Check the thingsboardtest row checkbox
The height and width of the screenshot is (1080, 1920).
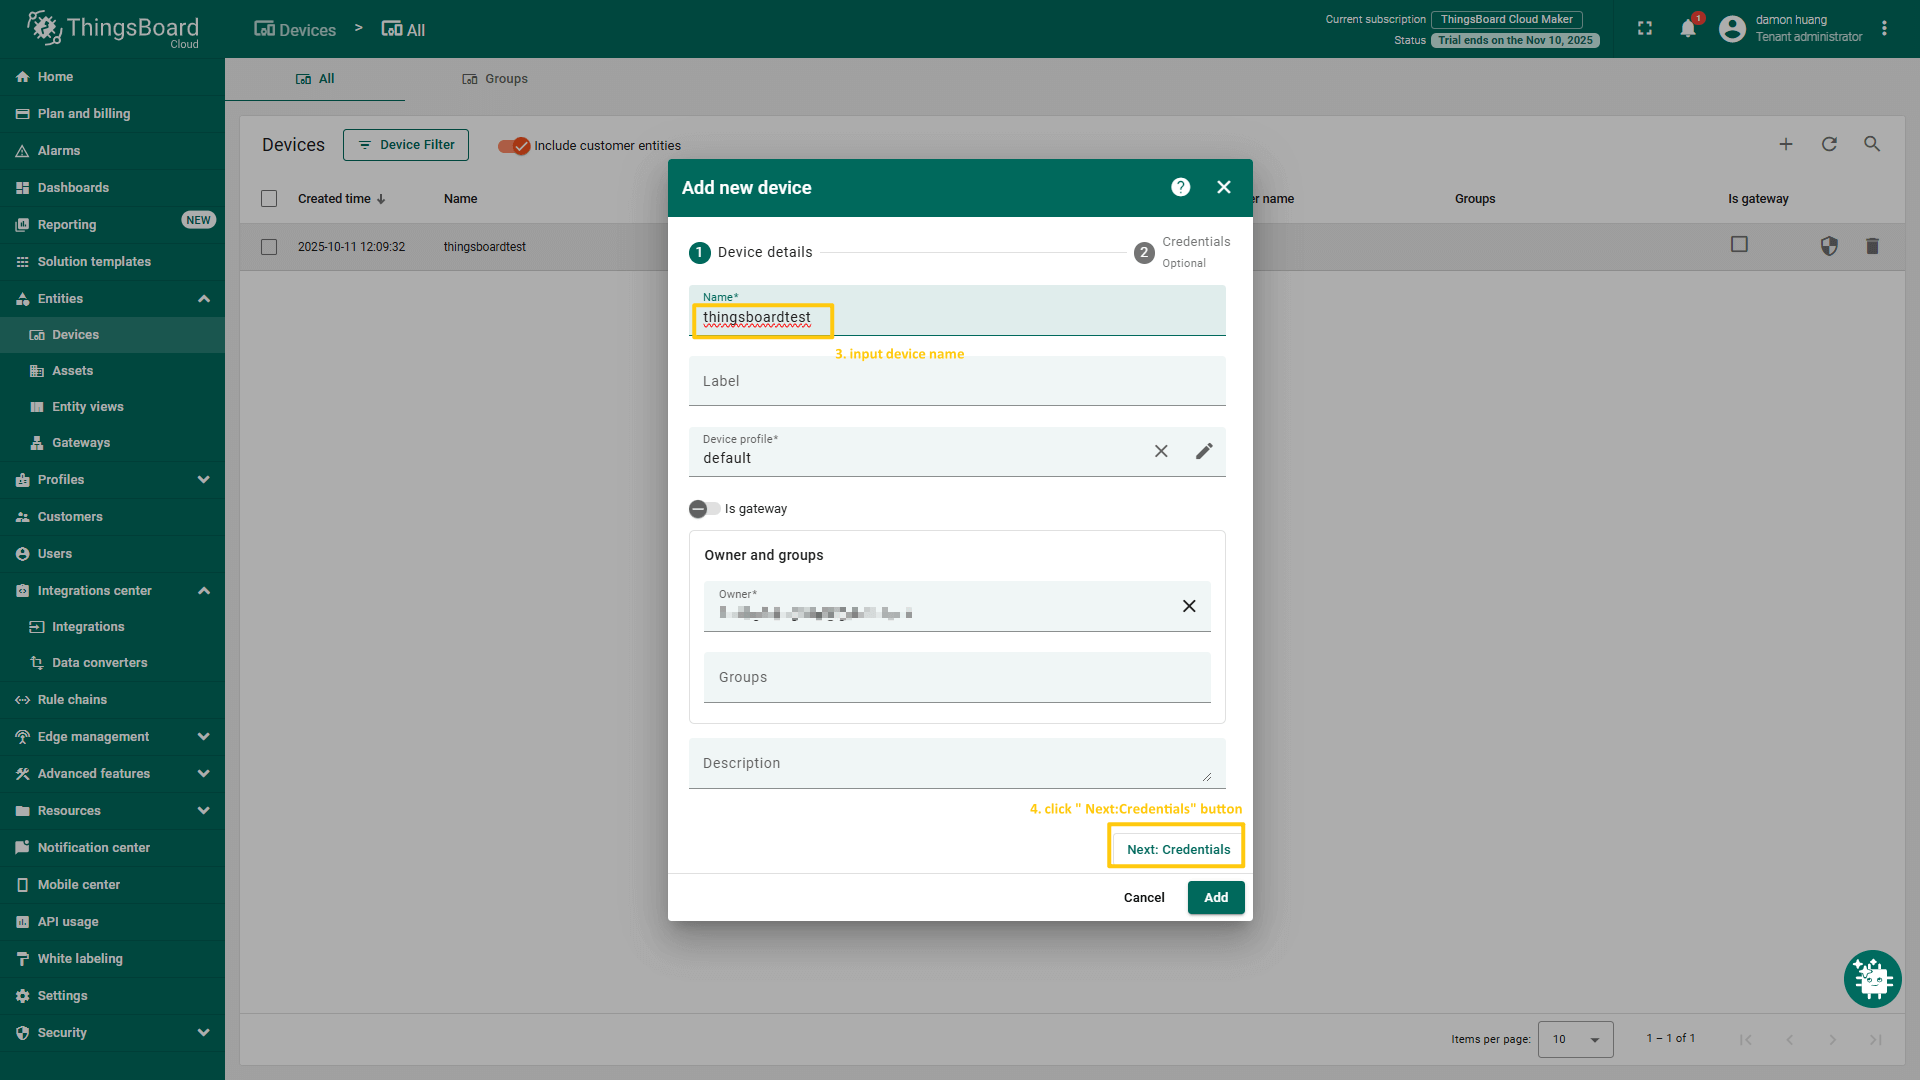click(x=269, y=247)
